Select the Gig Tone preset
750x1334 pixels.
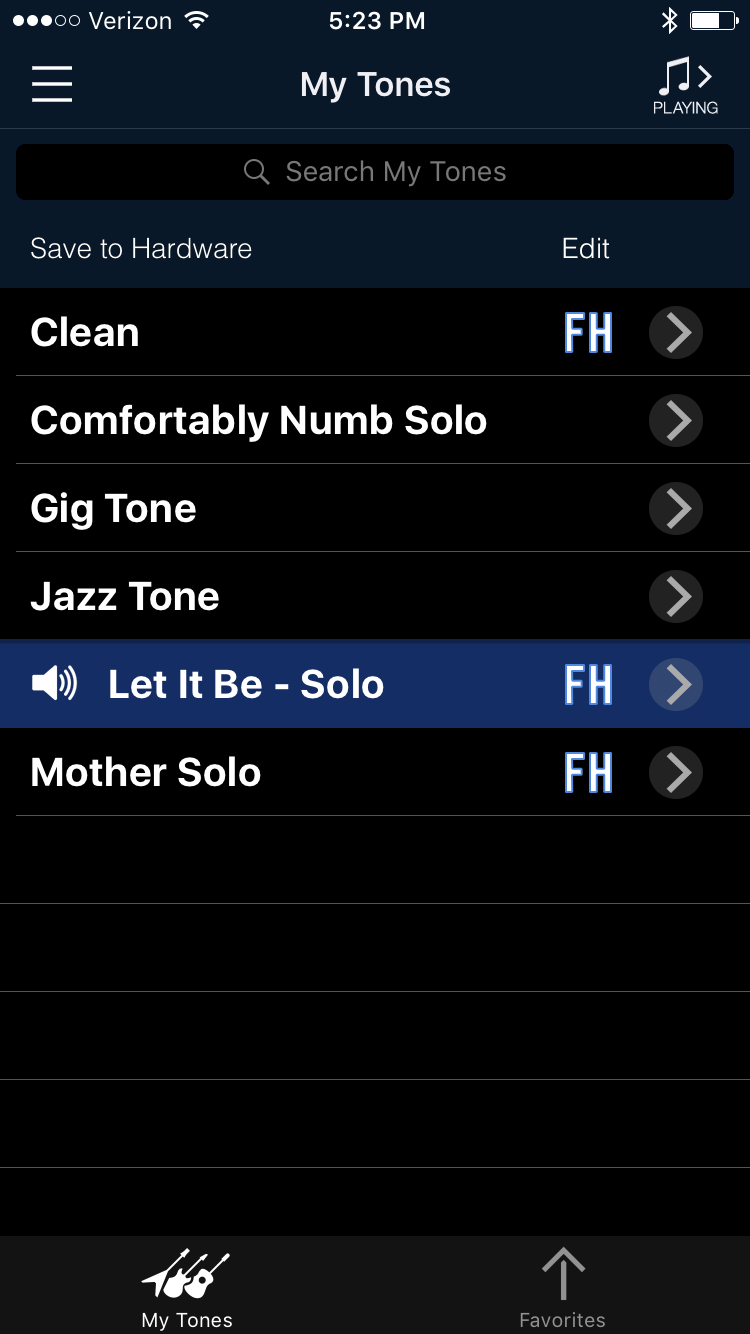click(x=114, y=509)
